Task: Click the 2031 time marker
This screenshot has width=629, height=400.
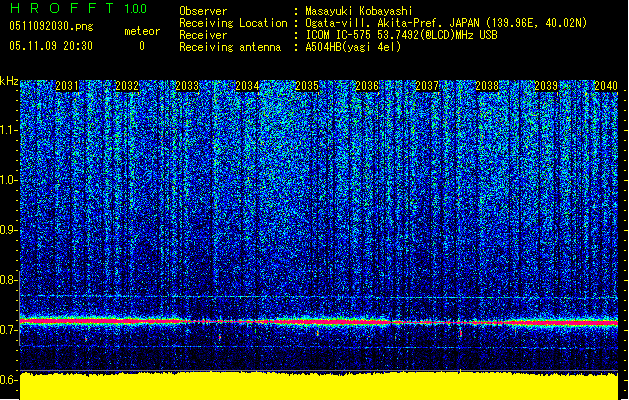Action: click(x=67, y=86)
